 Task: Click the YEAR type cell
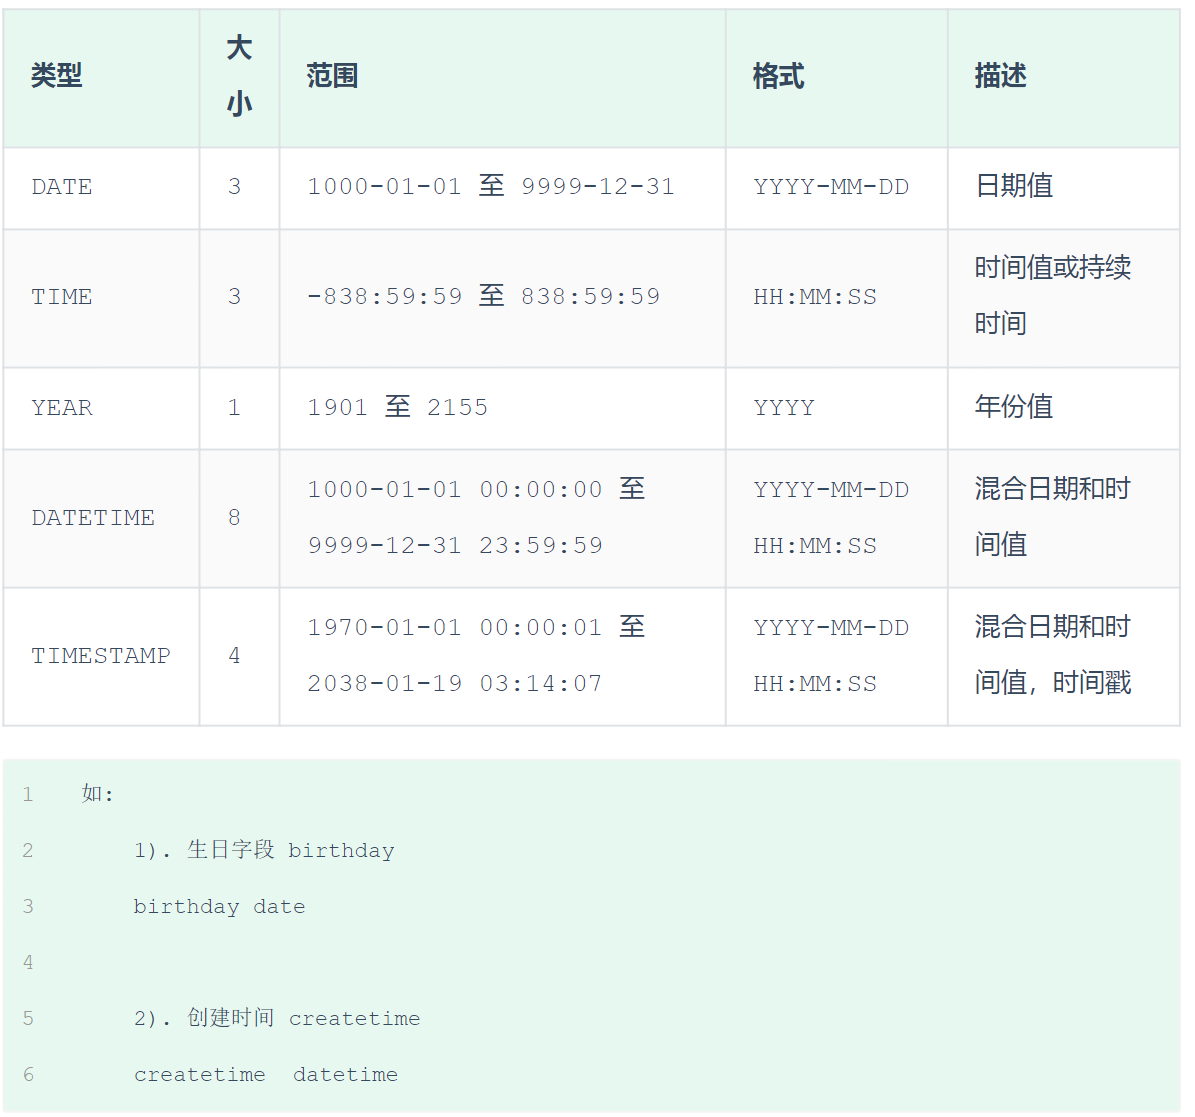pyautogui.click(x=62, y=408)
